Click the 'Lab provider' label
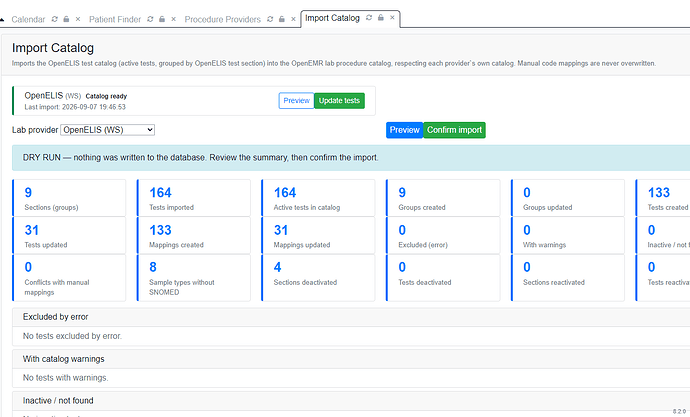The width and height of the screenshot is (690, 417). tap(35, 130)
